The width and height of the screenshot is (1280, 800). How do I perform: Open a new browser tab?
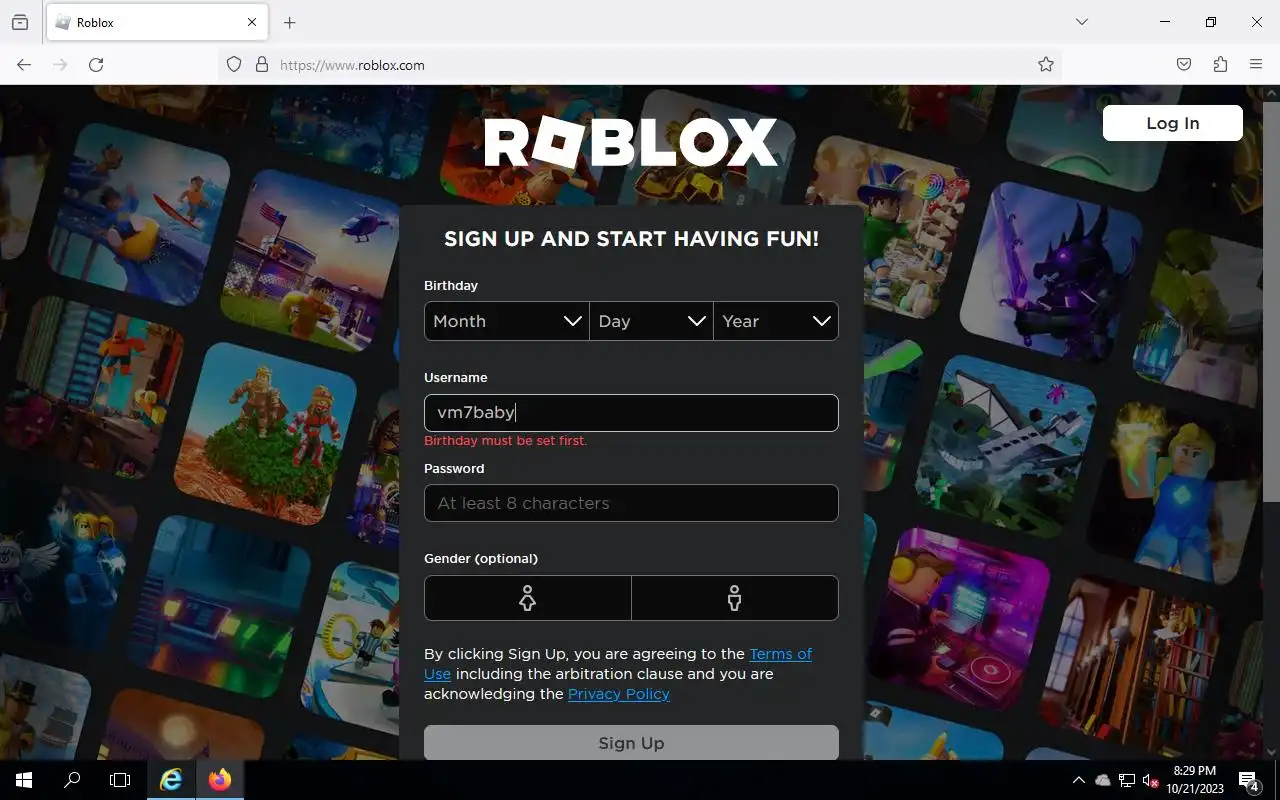289,22
